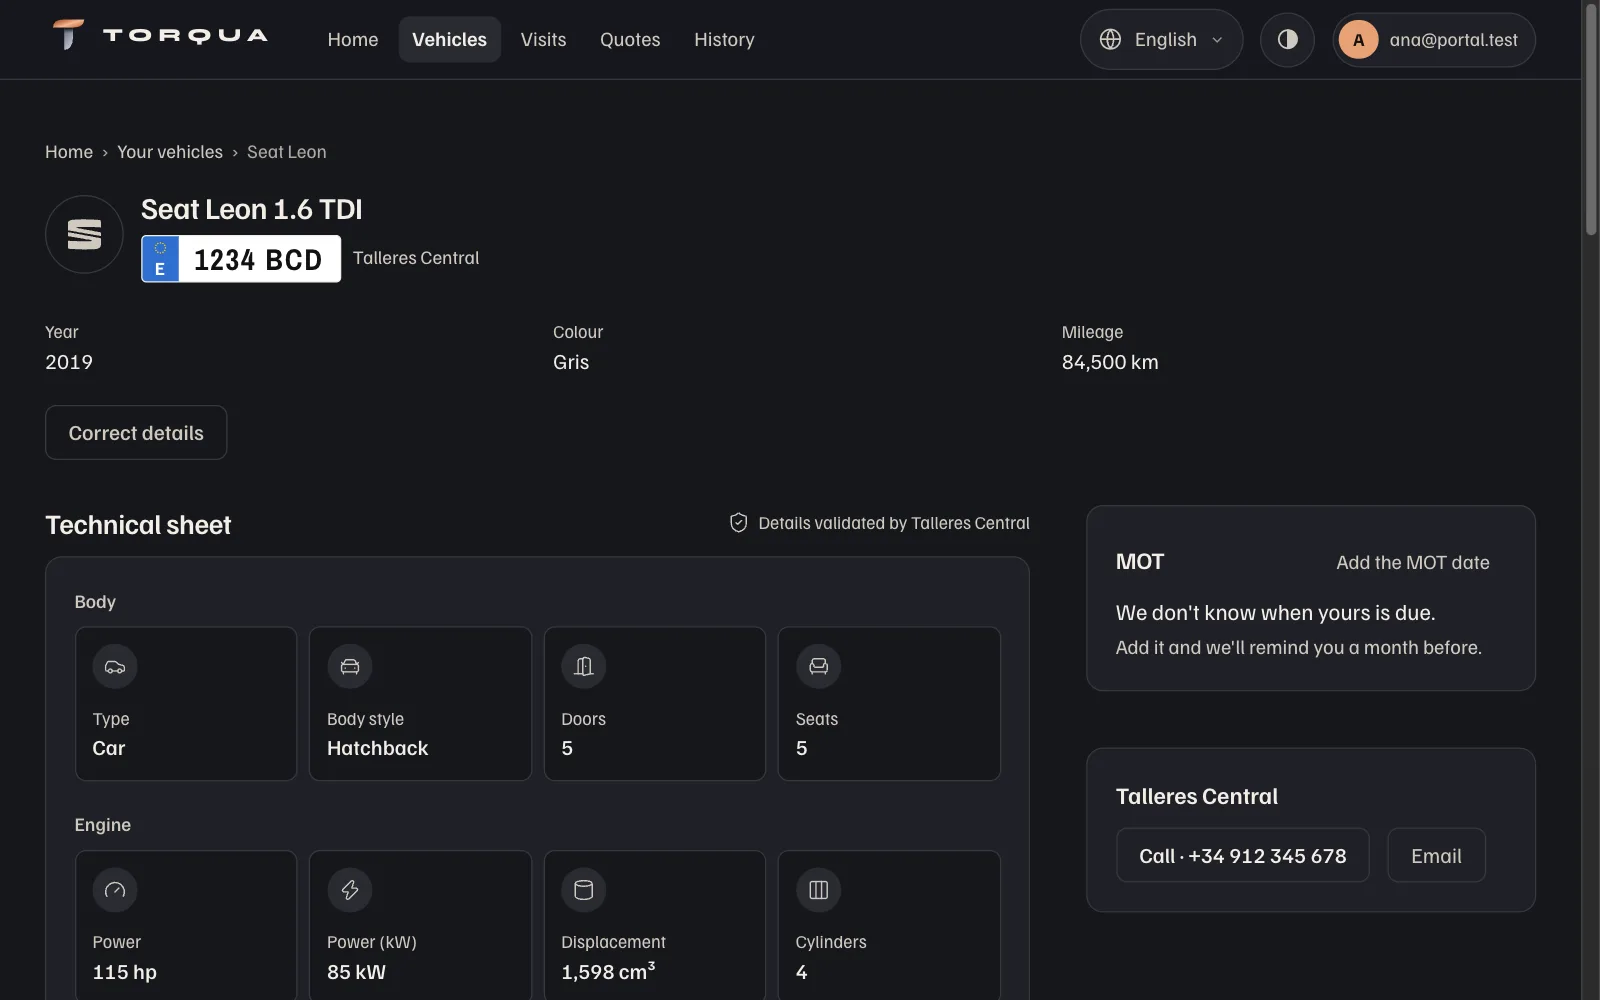Image resolution: width=1600 pixels, height=1000 pixels.
Task: Open the Quotes tab
Action: tap(630, 40)
